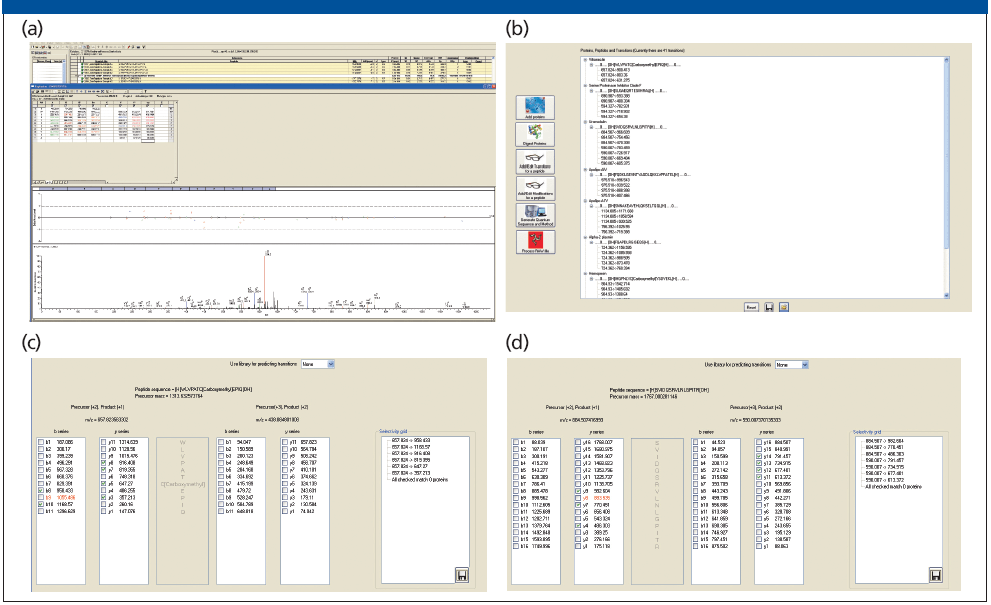Viewport: 991px width, 605px height.
Task: Select the first transition under Hemopexin
Action: (x=616, y=284)
